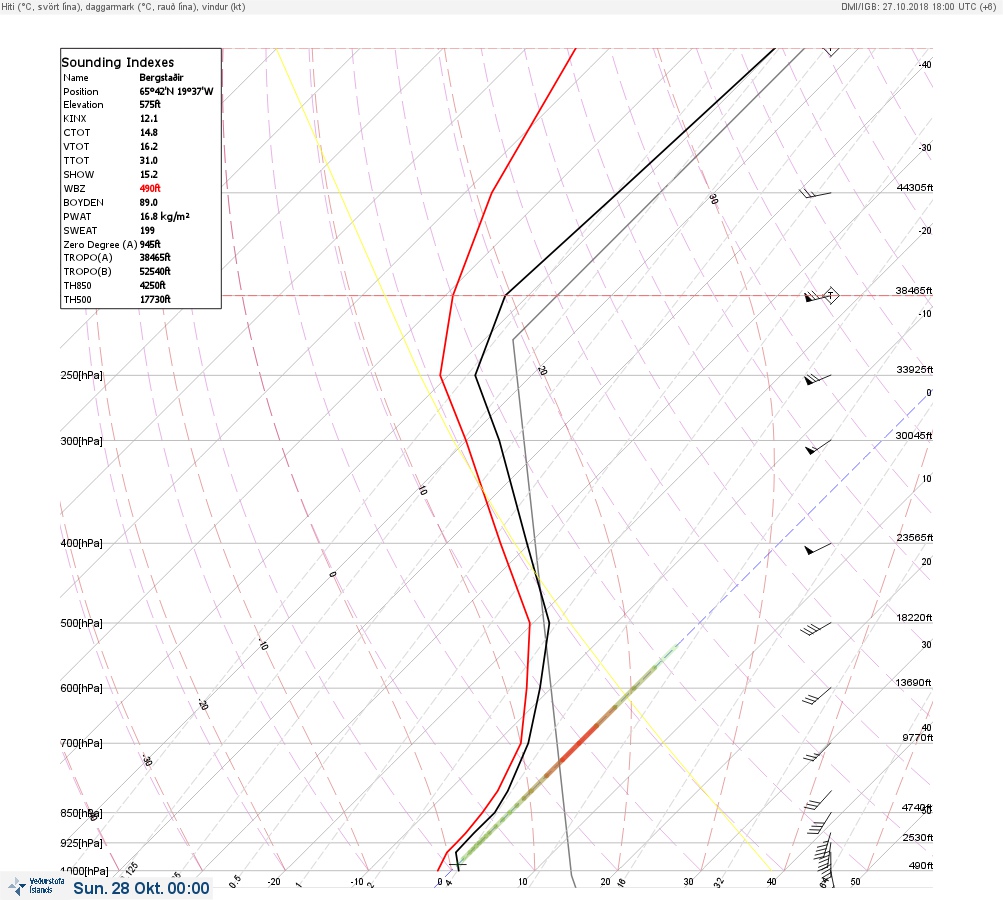
Task: Click the wind barb at 700 hPa level
Action: [x=817, y=752]
